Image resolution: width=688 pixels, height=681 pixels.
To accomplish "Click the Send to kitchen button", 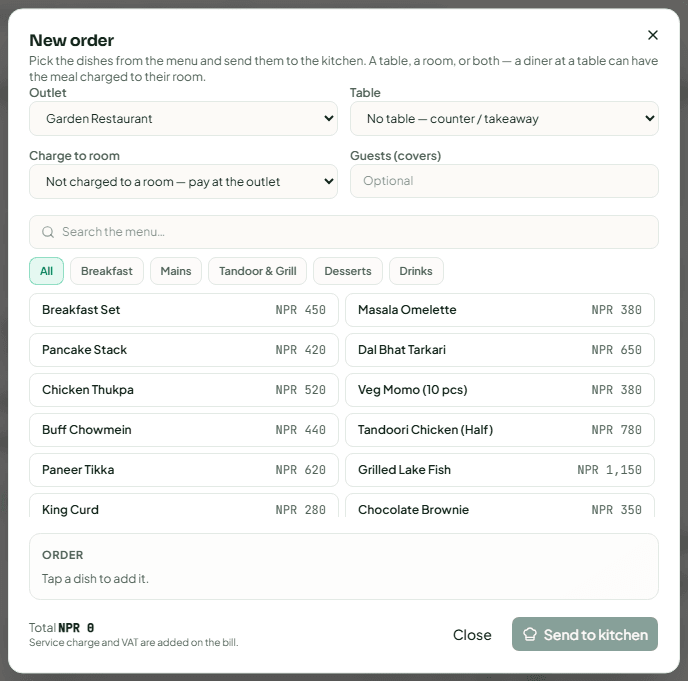I will [x=584, y=634].
